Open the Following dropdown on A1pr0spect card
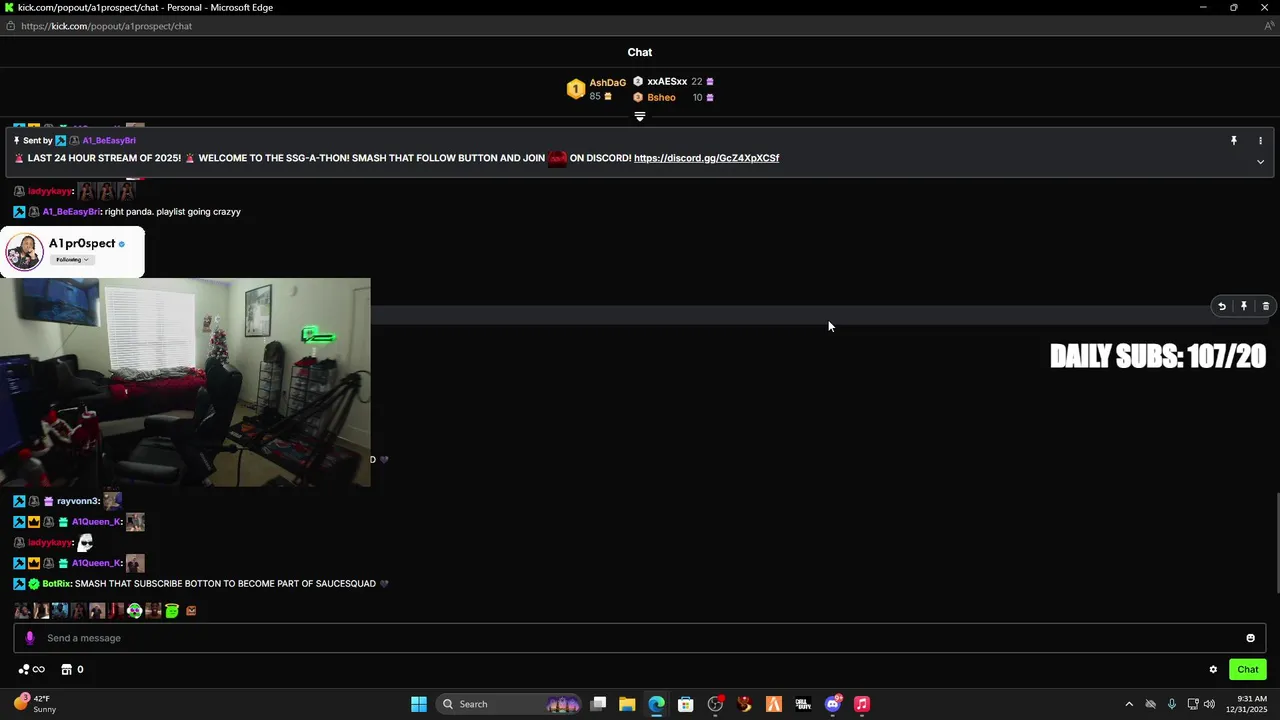 [72, 260]
